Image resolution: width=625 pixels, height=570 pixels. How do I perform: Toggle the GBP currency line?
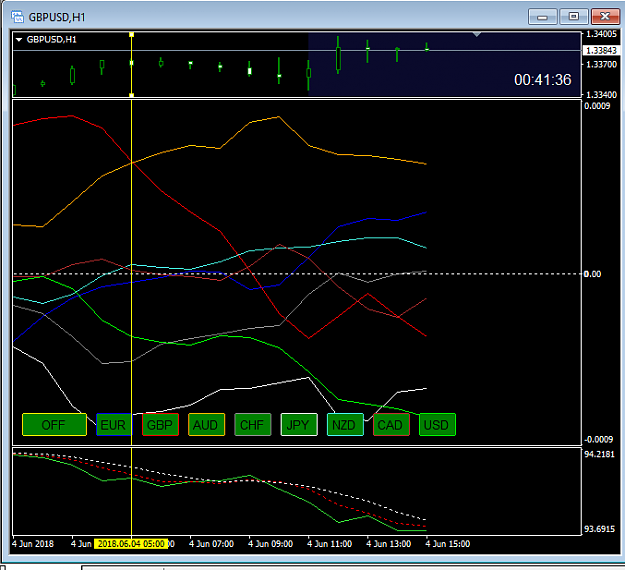[160, 425]
